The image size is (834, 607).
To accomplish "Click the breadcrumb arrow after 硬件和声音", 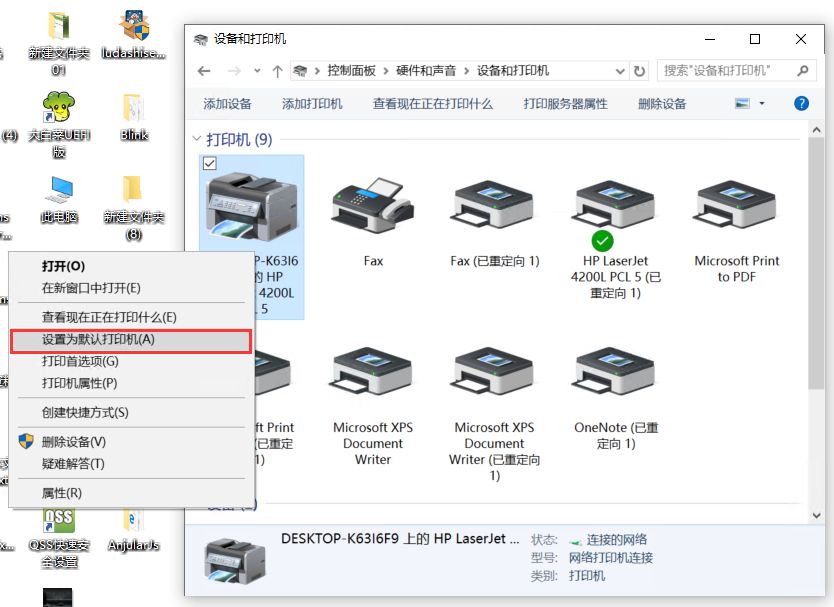I will [x=466, y=71].
